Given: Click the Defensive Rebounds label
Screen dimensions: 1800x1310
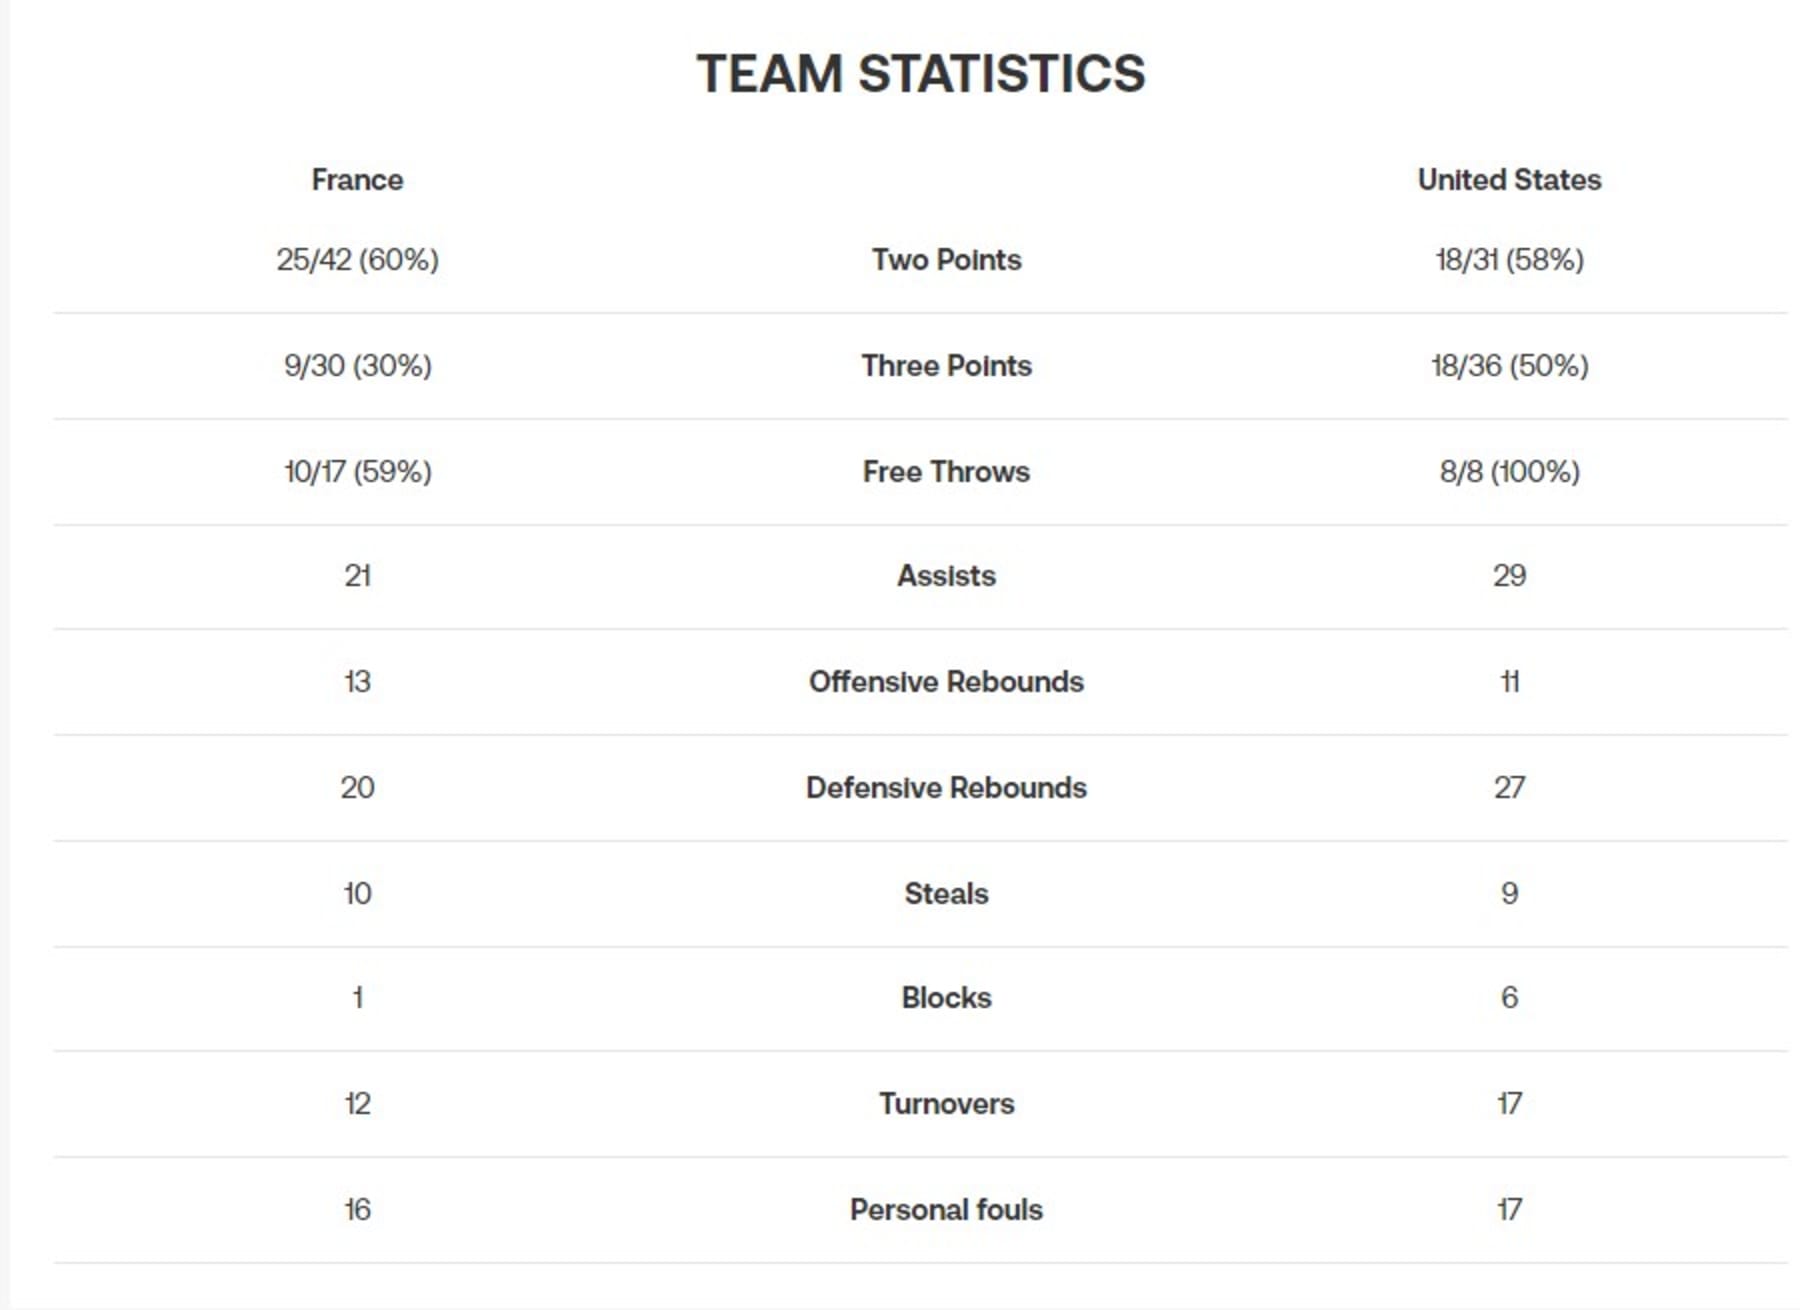Looking at the screenshot, I should coord(946,788).
